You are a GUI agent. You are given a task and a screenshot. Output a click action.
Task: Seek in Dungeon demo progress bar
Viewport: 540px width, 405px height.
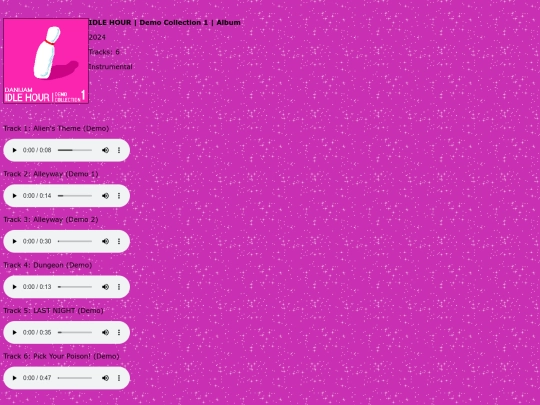click(x=75, y=287)
